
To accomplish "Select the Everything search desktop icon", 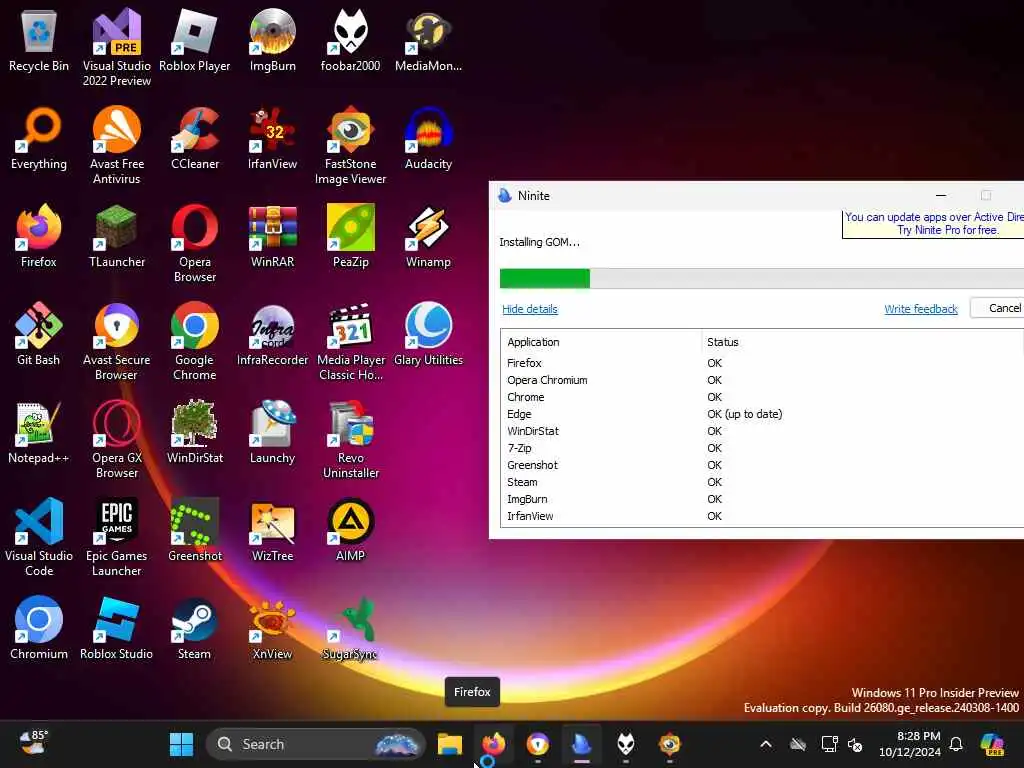I will [x=39, y=138].
